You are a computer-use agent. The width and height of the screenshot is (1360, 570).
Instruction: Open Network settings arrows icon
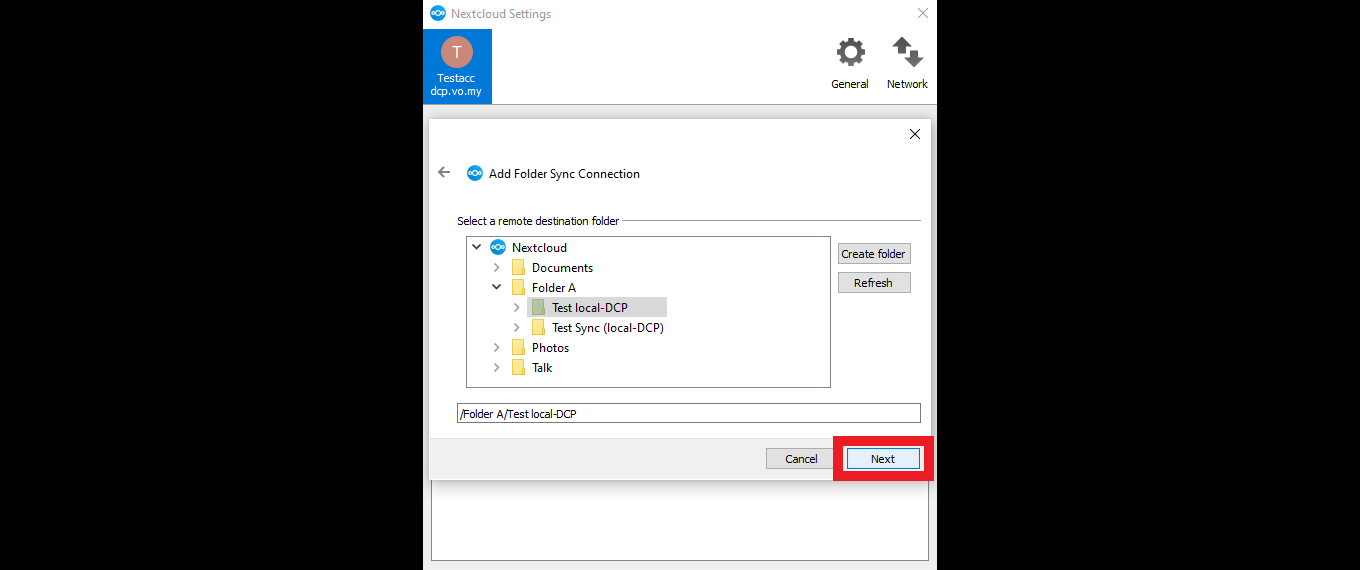tap(907, 53)
